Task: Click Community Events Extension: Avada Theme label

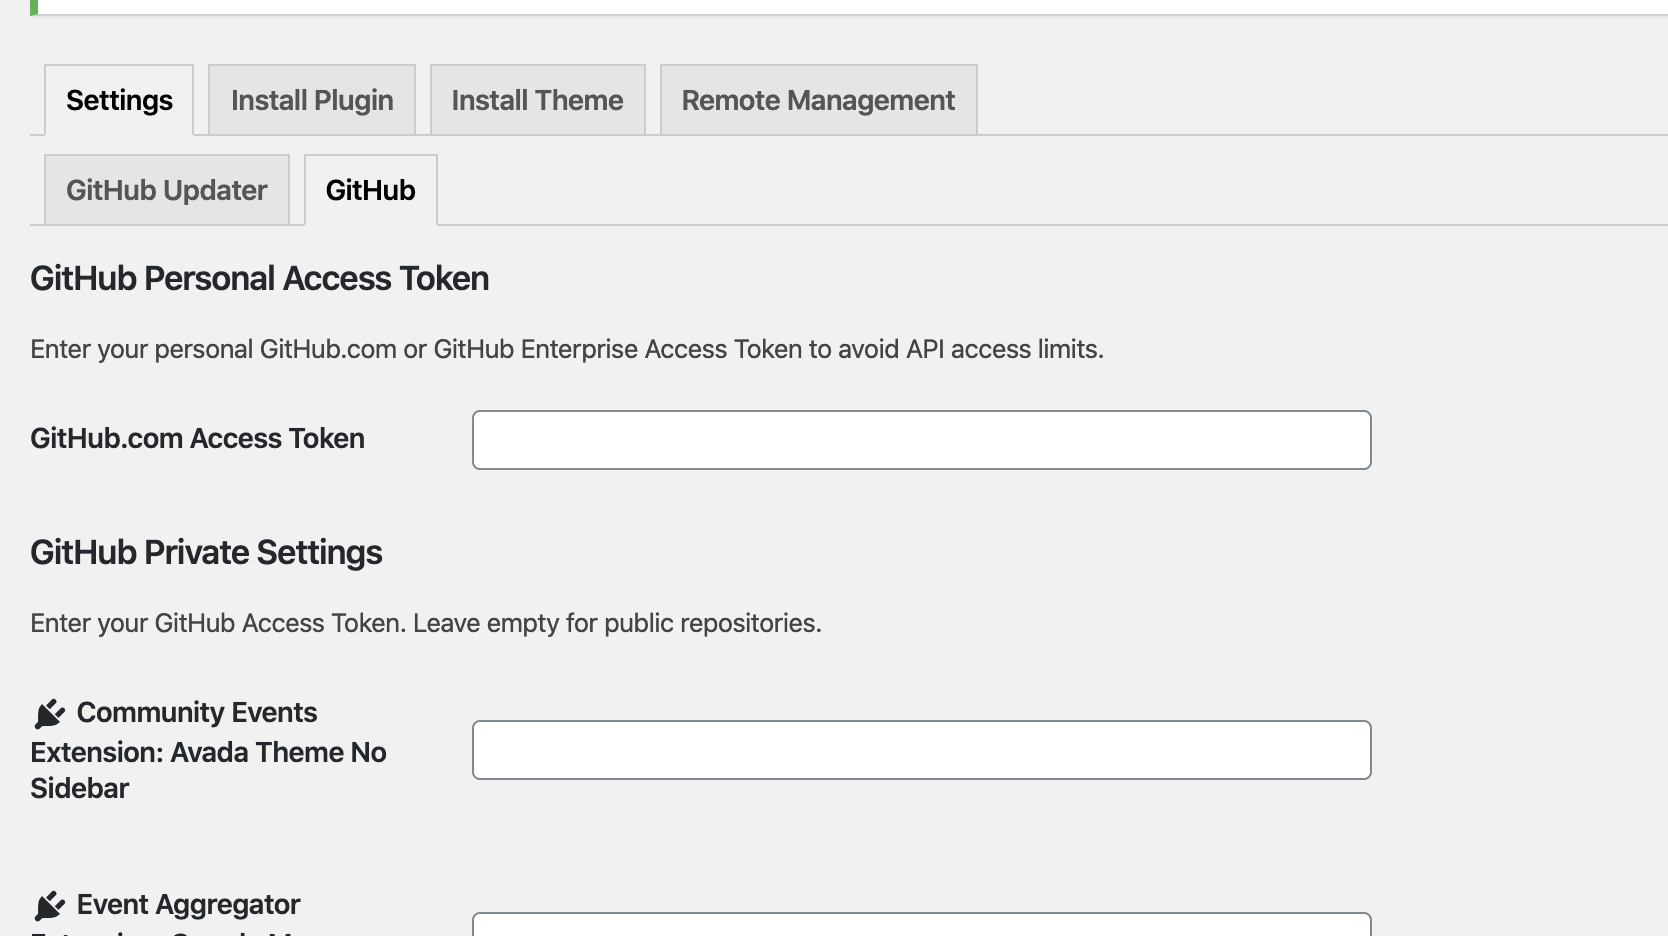Action: pos(208,750)
